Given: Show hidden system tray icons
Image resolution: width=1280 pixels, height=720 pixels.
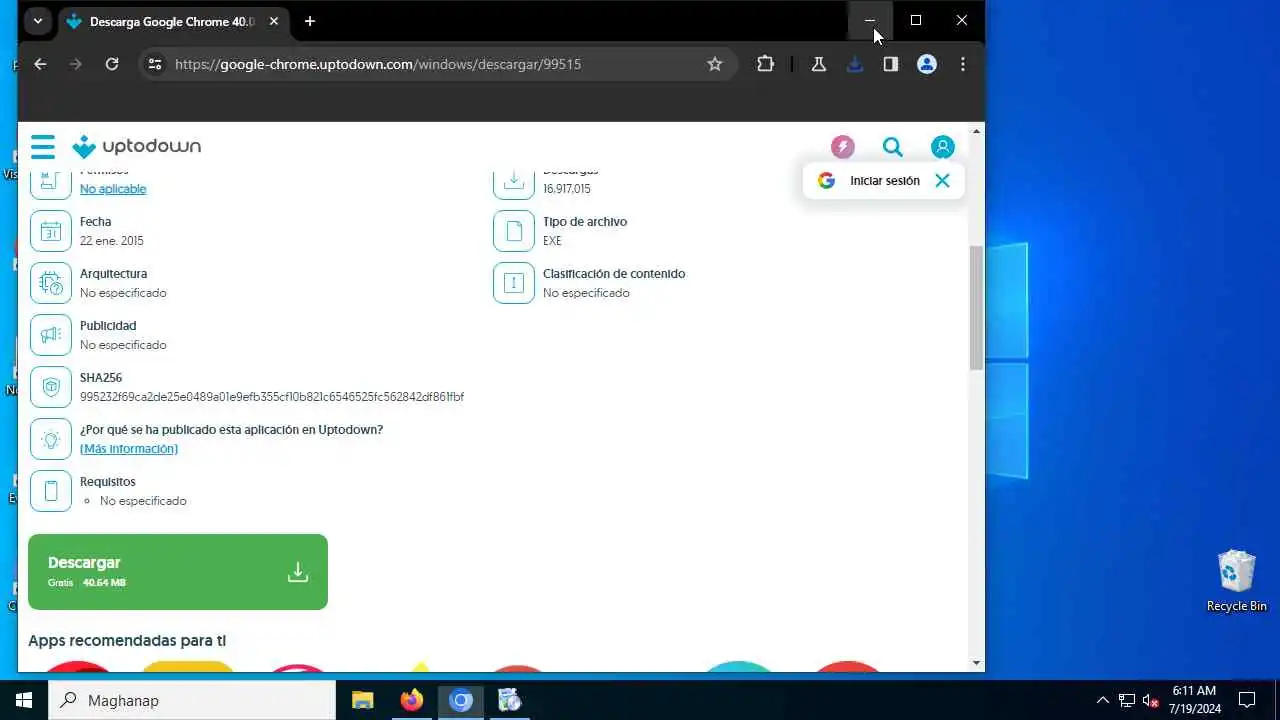Looking at the screenshot, I should [1103, 700].
